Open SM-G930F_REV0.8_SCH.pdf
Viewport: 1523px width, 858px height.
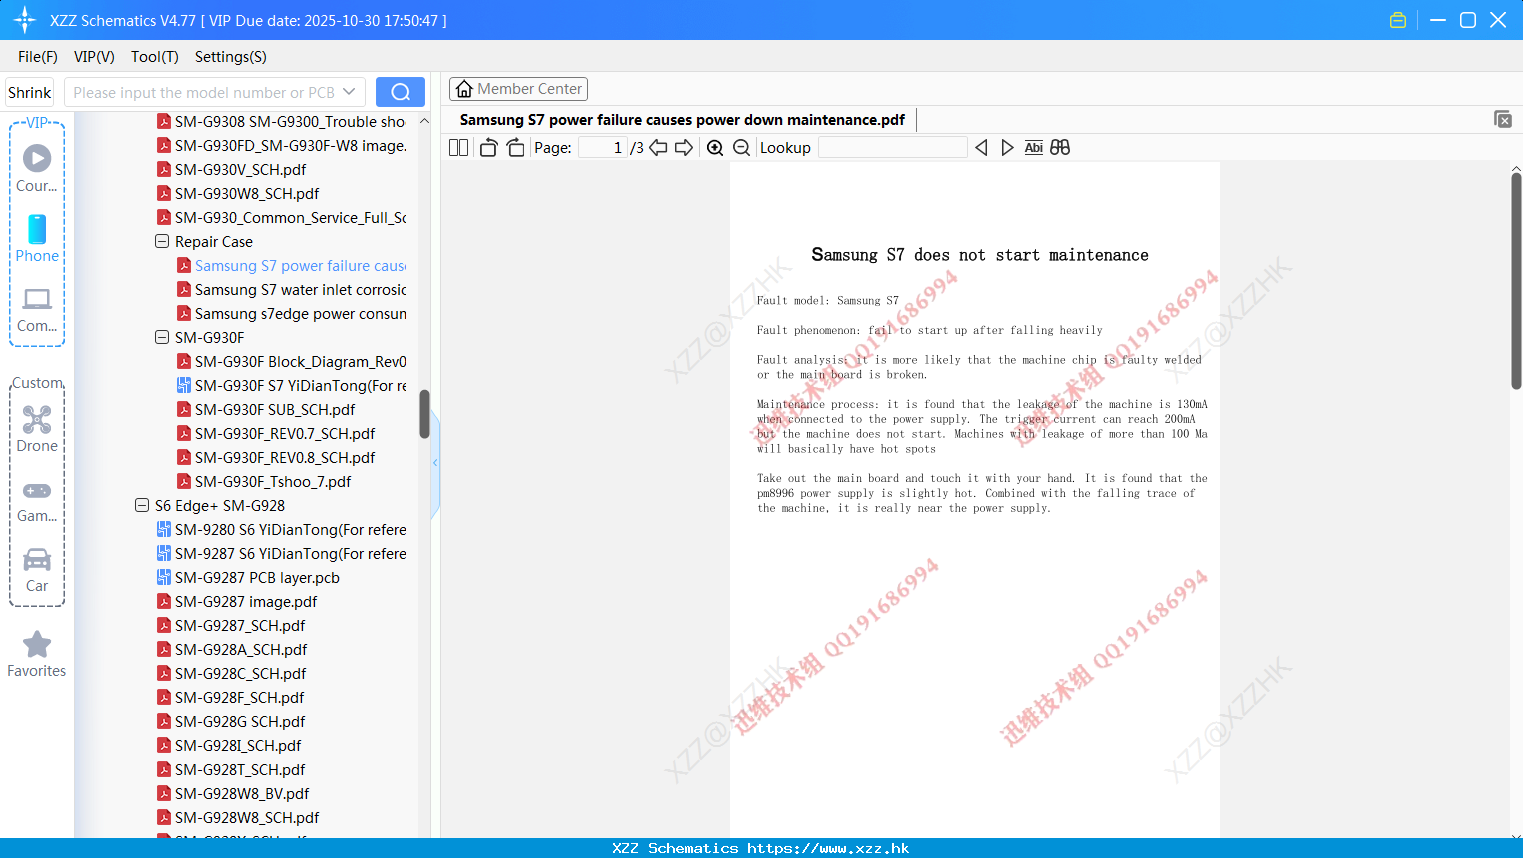pyautogui.click(x=276, y=457)
